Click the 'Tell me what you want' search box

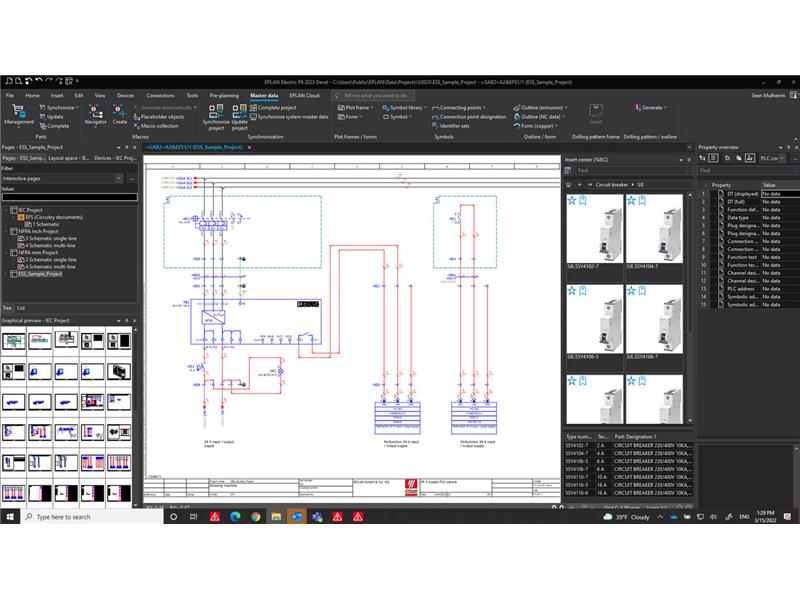point(373,95)
